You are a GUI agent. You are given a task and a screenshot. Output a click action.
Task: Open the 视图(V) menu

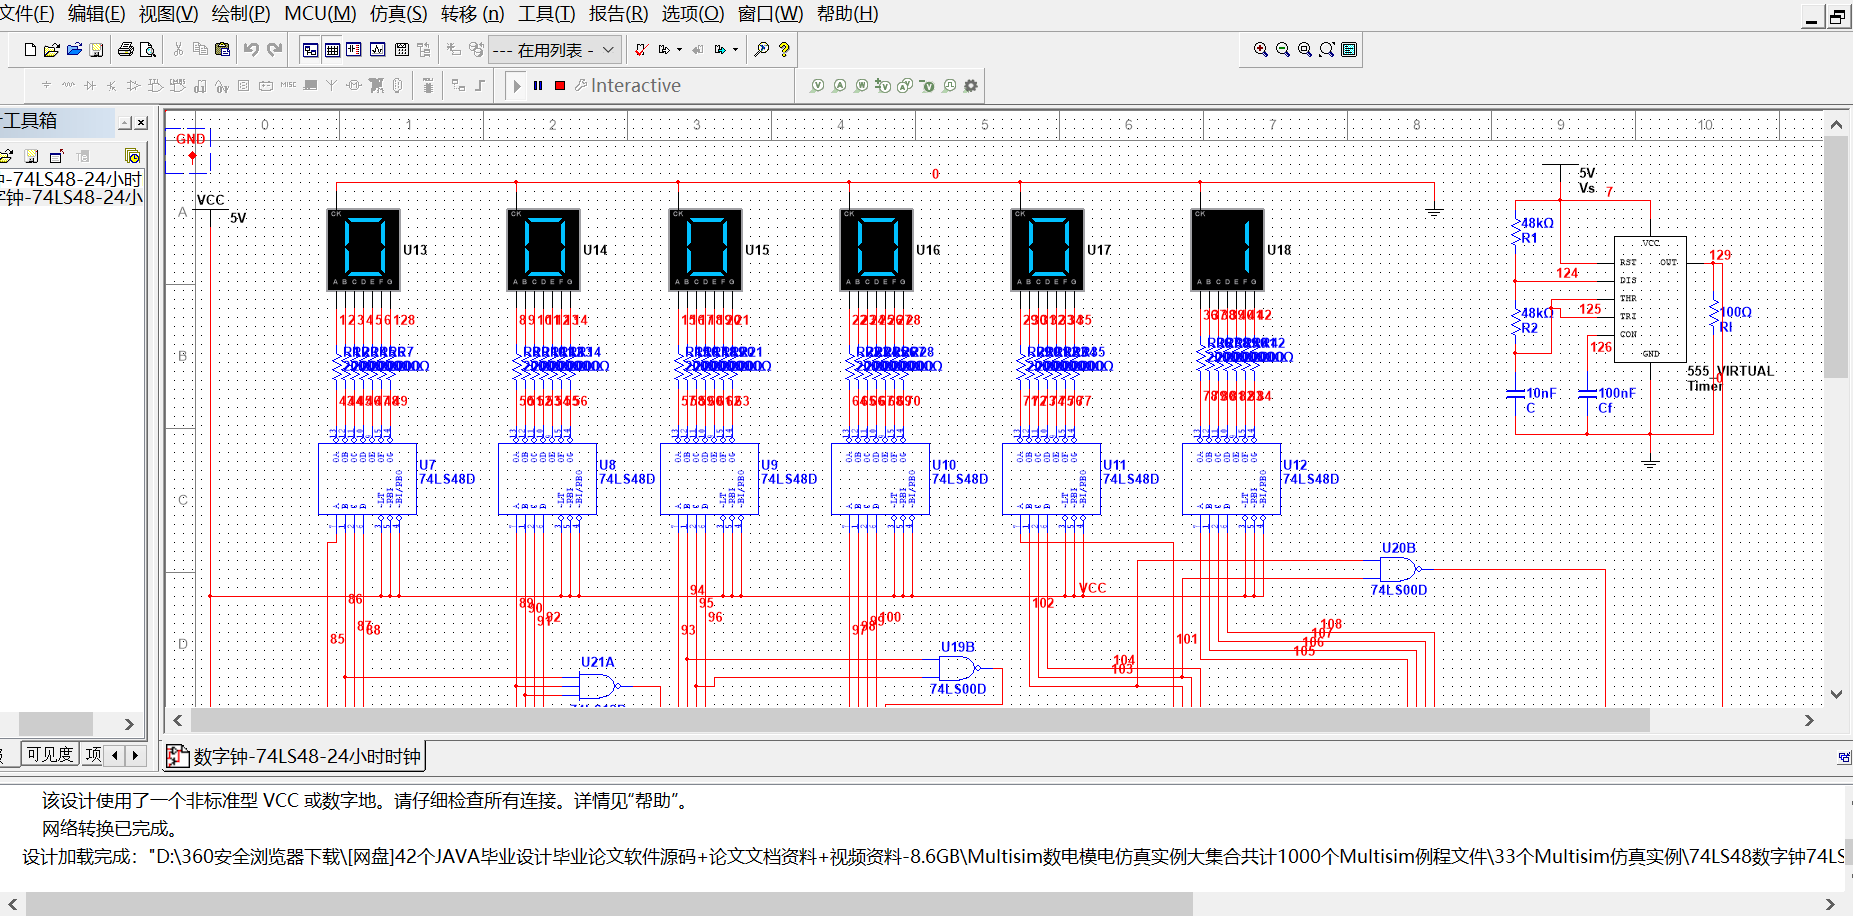(169, 14)
